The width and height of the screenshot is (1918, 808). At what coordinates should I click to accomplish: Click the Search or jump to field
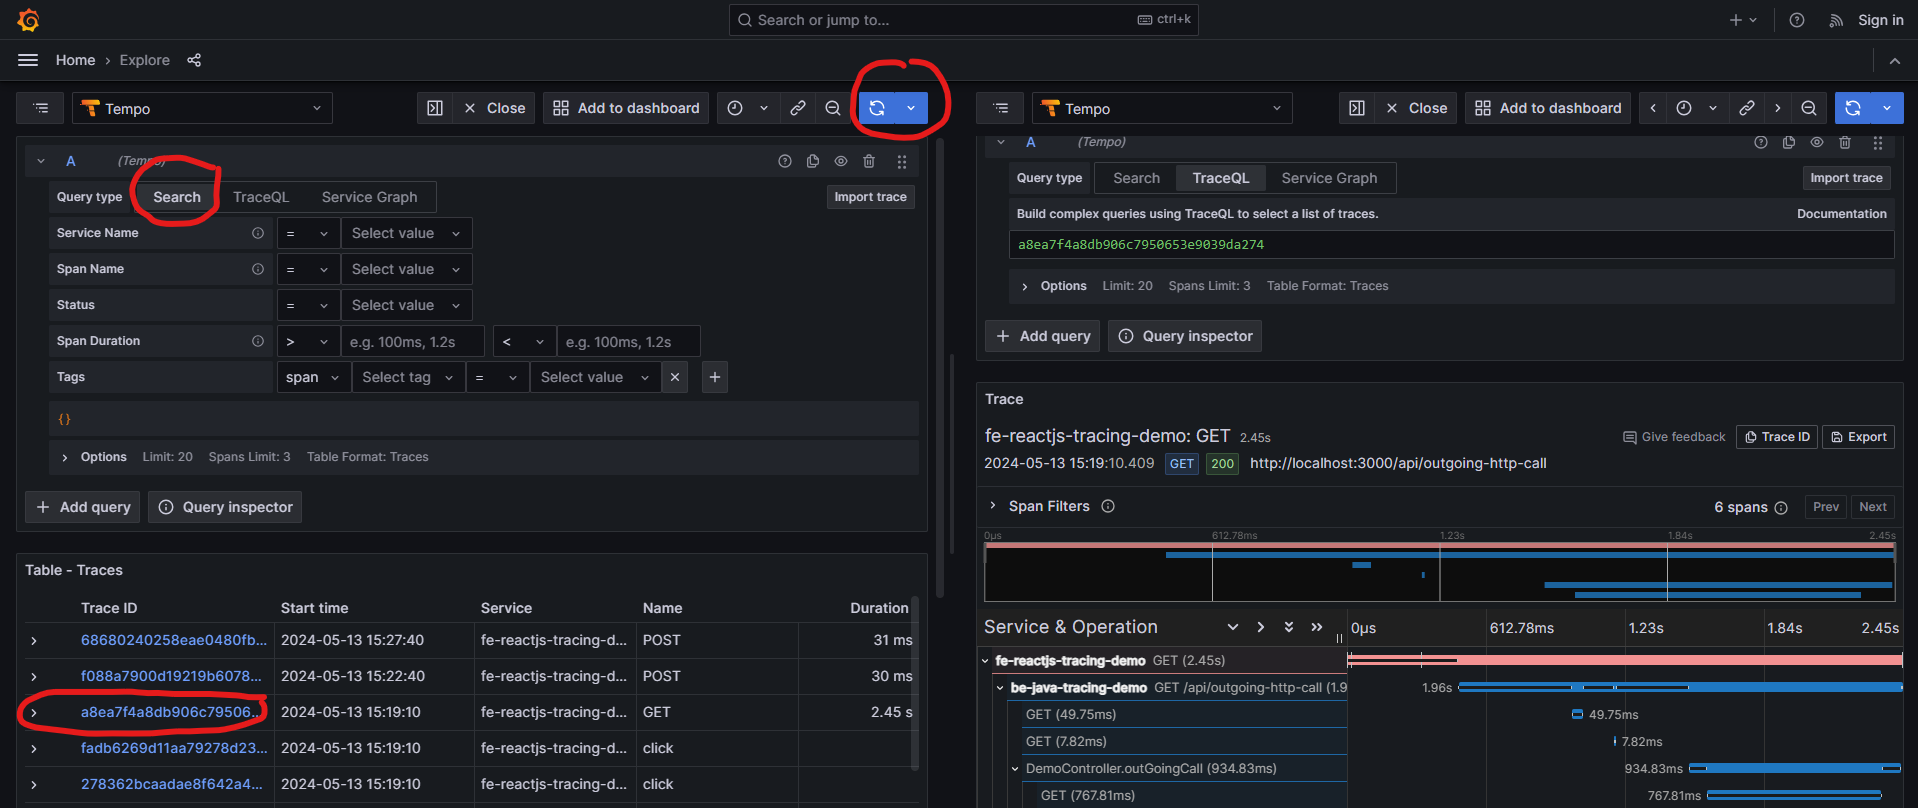(x=963, y=20)
